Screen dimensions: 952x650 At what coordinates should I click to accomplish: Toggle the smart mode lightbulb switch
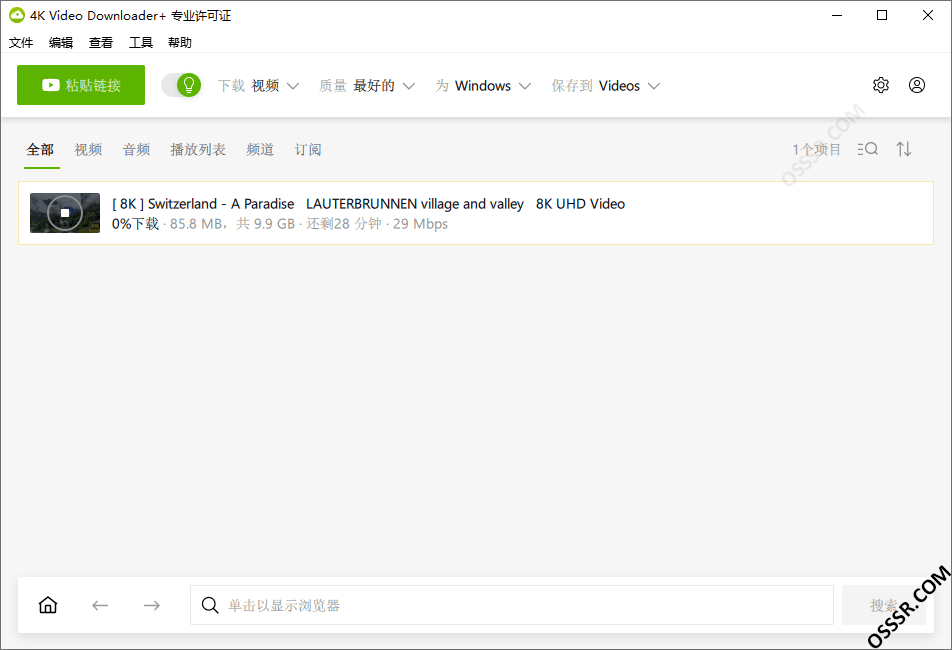coord(181,85)
